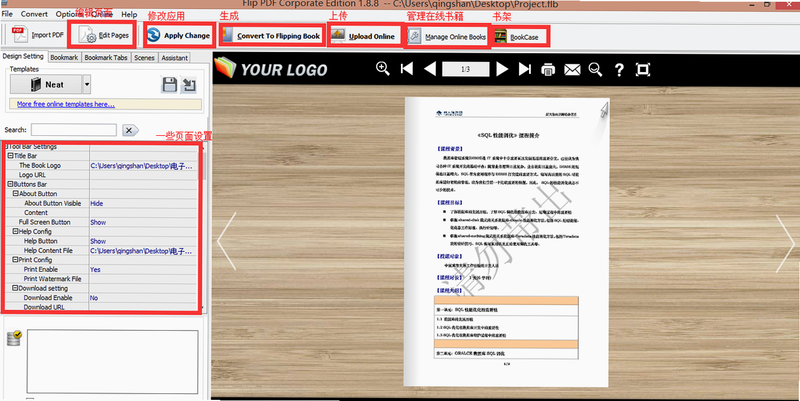
Task: Select the Download URL row
Action: [x=101, y=307]
